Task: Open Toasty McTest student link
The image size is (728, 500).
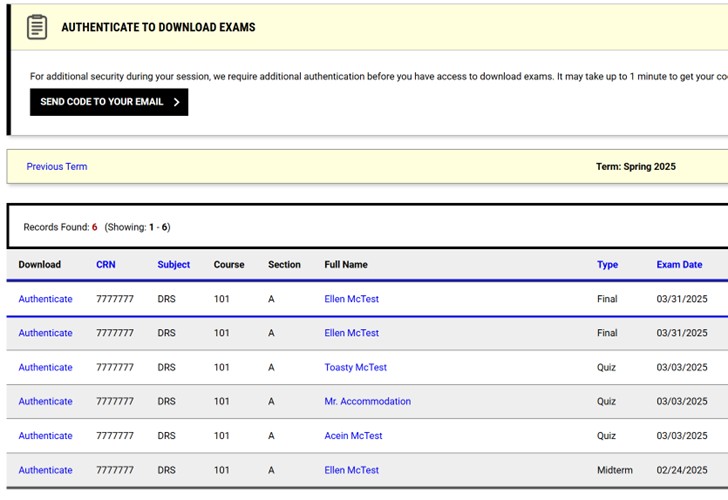Action: [x=356, y=367]
